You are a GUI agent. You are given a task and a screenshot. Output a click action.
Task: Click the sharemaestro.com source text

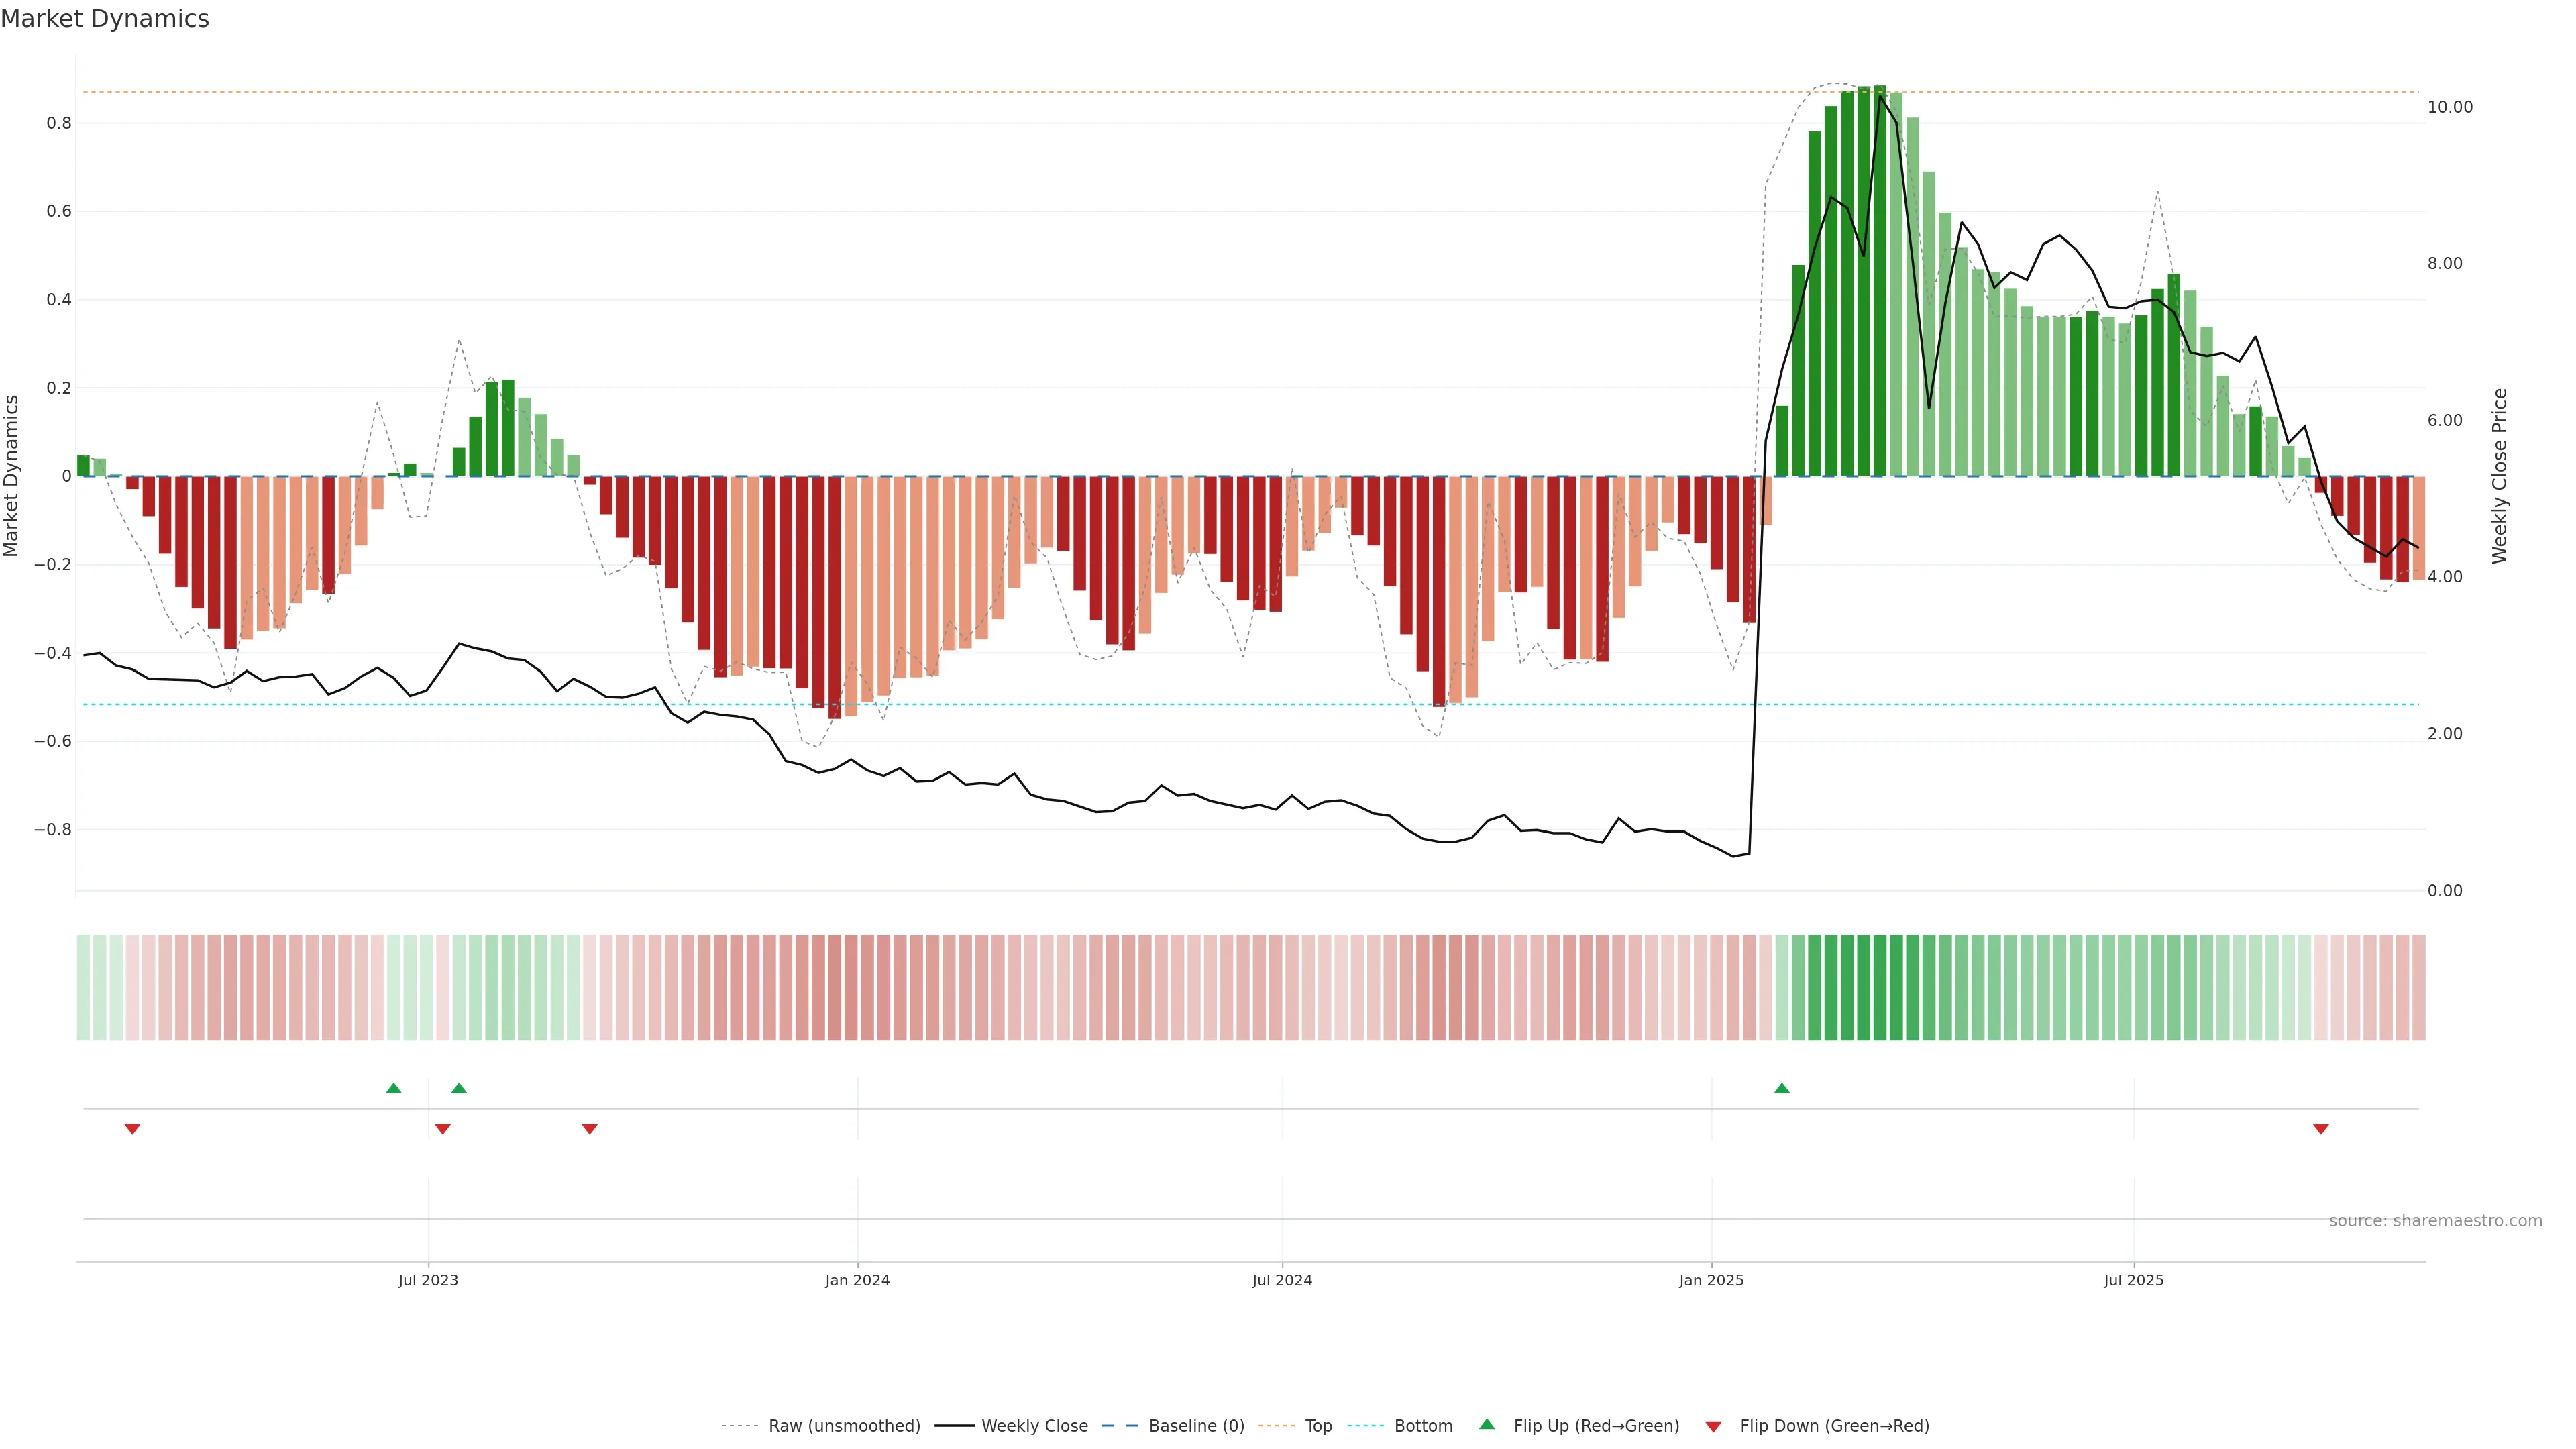(x=2435, y=1220)
